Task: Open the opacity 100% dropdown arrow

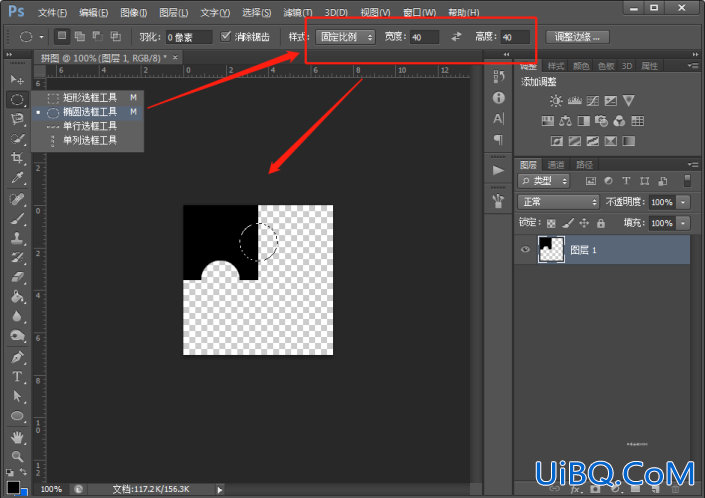Action: [x=683, y=202]
